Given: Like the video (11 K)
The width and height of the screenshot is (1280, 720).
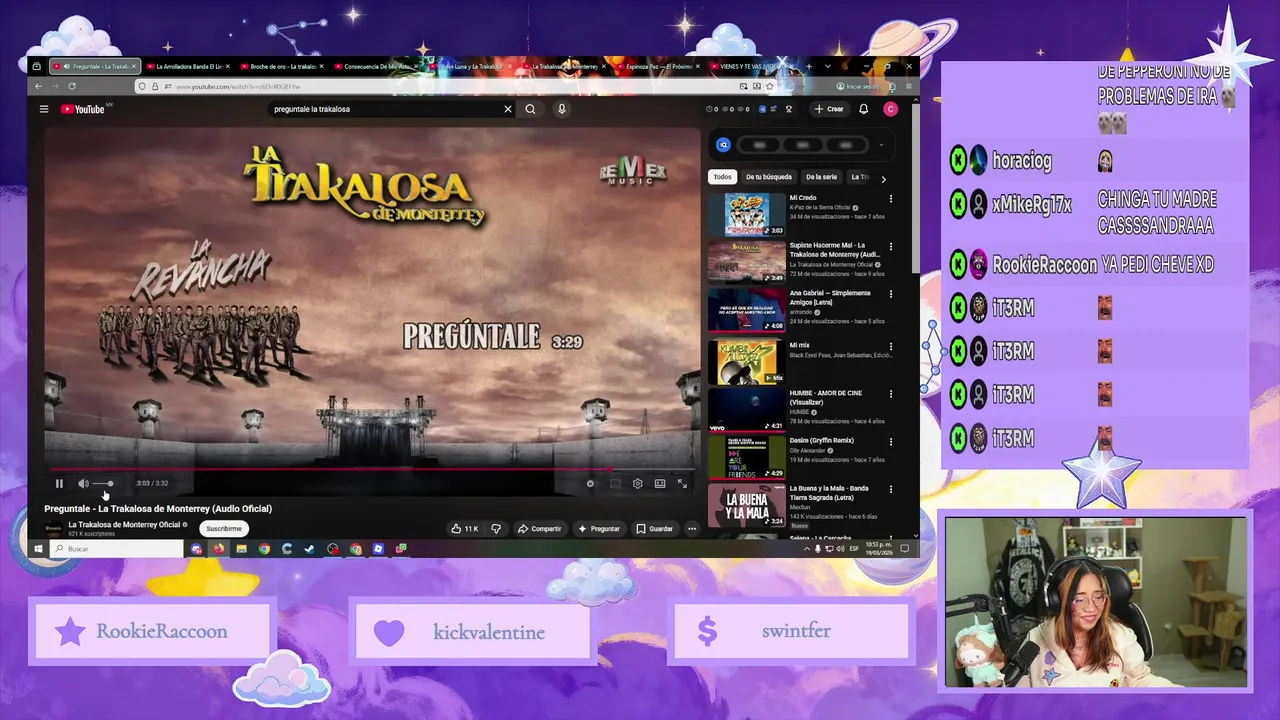Looking at the screenshot, I should [x=464, y=528].
